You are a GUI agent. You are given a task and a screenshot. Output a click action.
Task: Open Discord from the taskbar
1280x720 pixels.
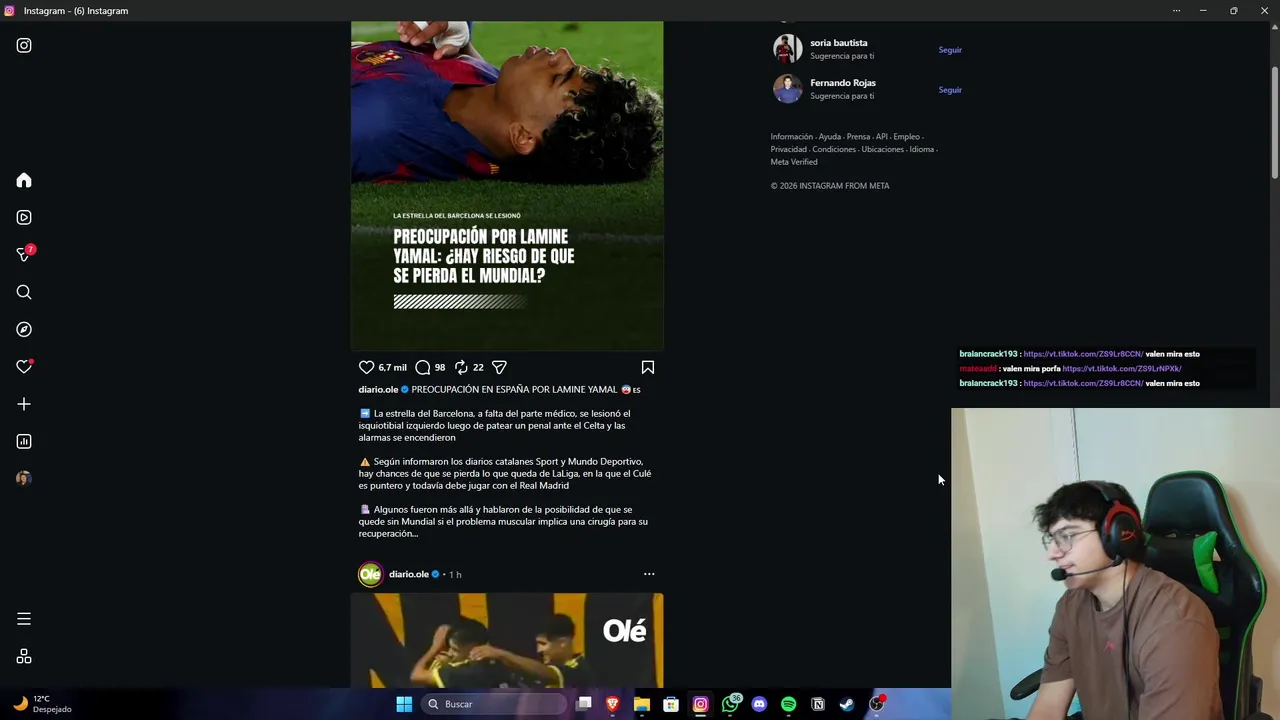pyautogui.click(x=759, y=704)
